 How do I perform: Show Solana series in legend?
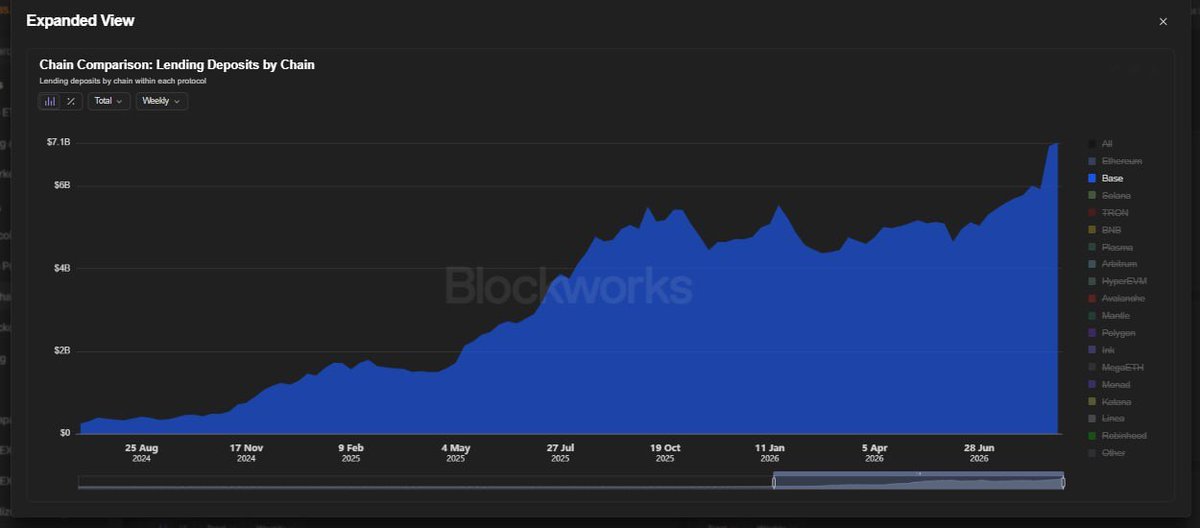1110,195
